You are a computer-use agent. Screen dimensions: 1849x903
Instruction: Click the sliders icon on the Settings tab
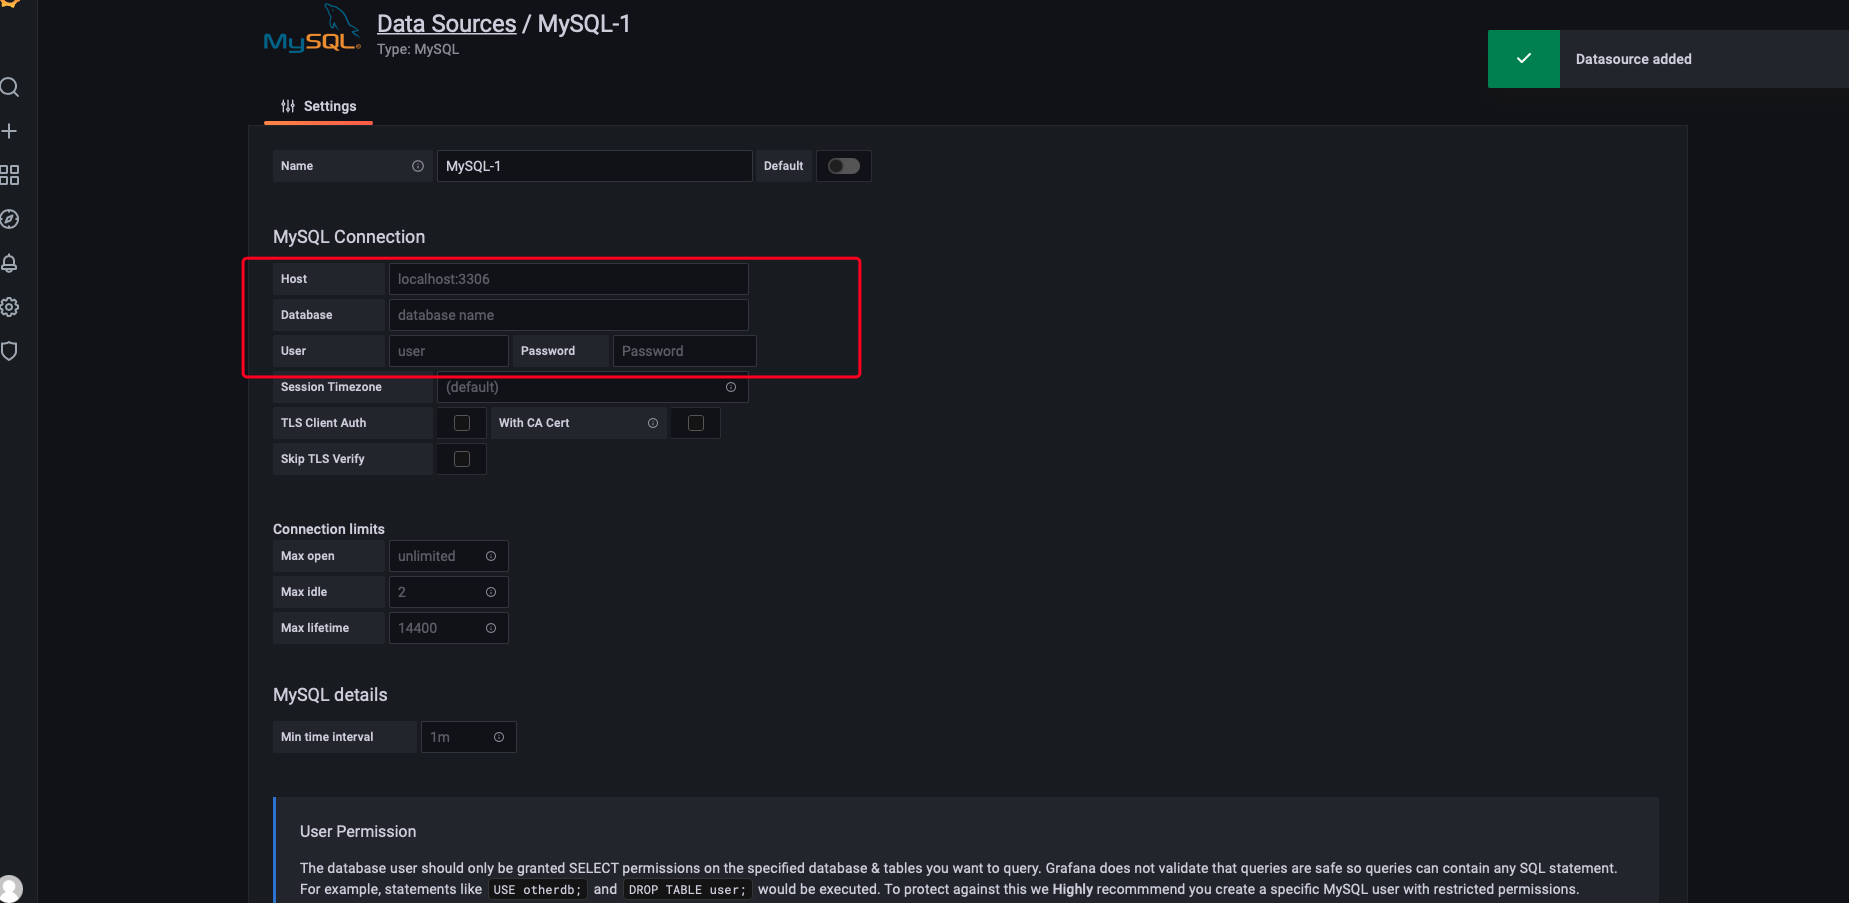(288, 106)
